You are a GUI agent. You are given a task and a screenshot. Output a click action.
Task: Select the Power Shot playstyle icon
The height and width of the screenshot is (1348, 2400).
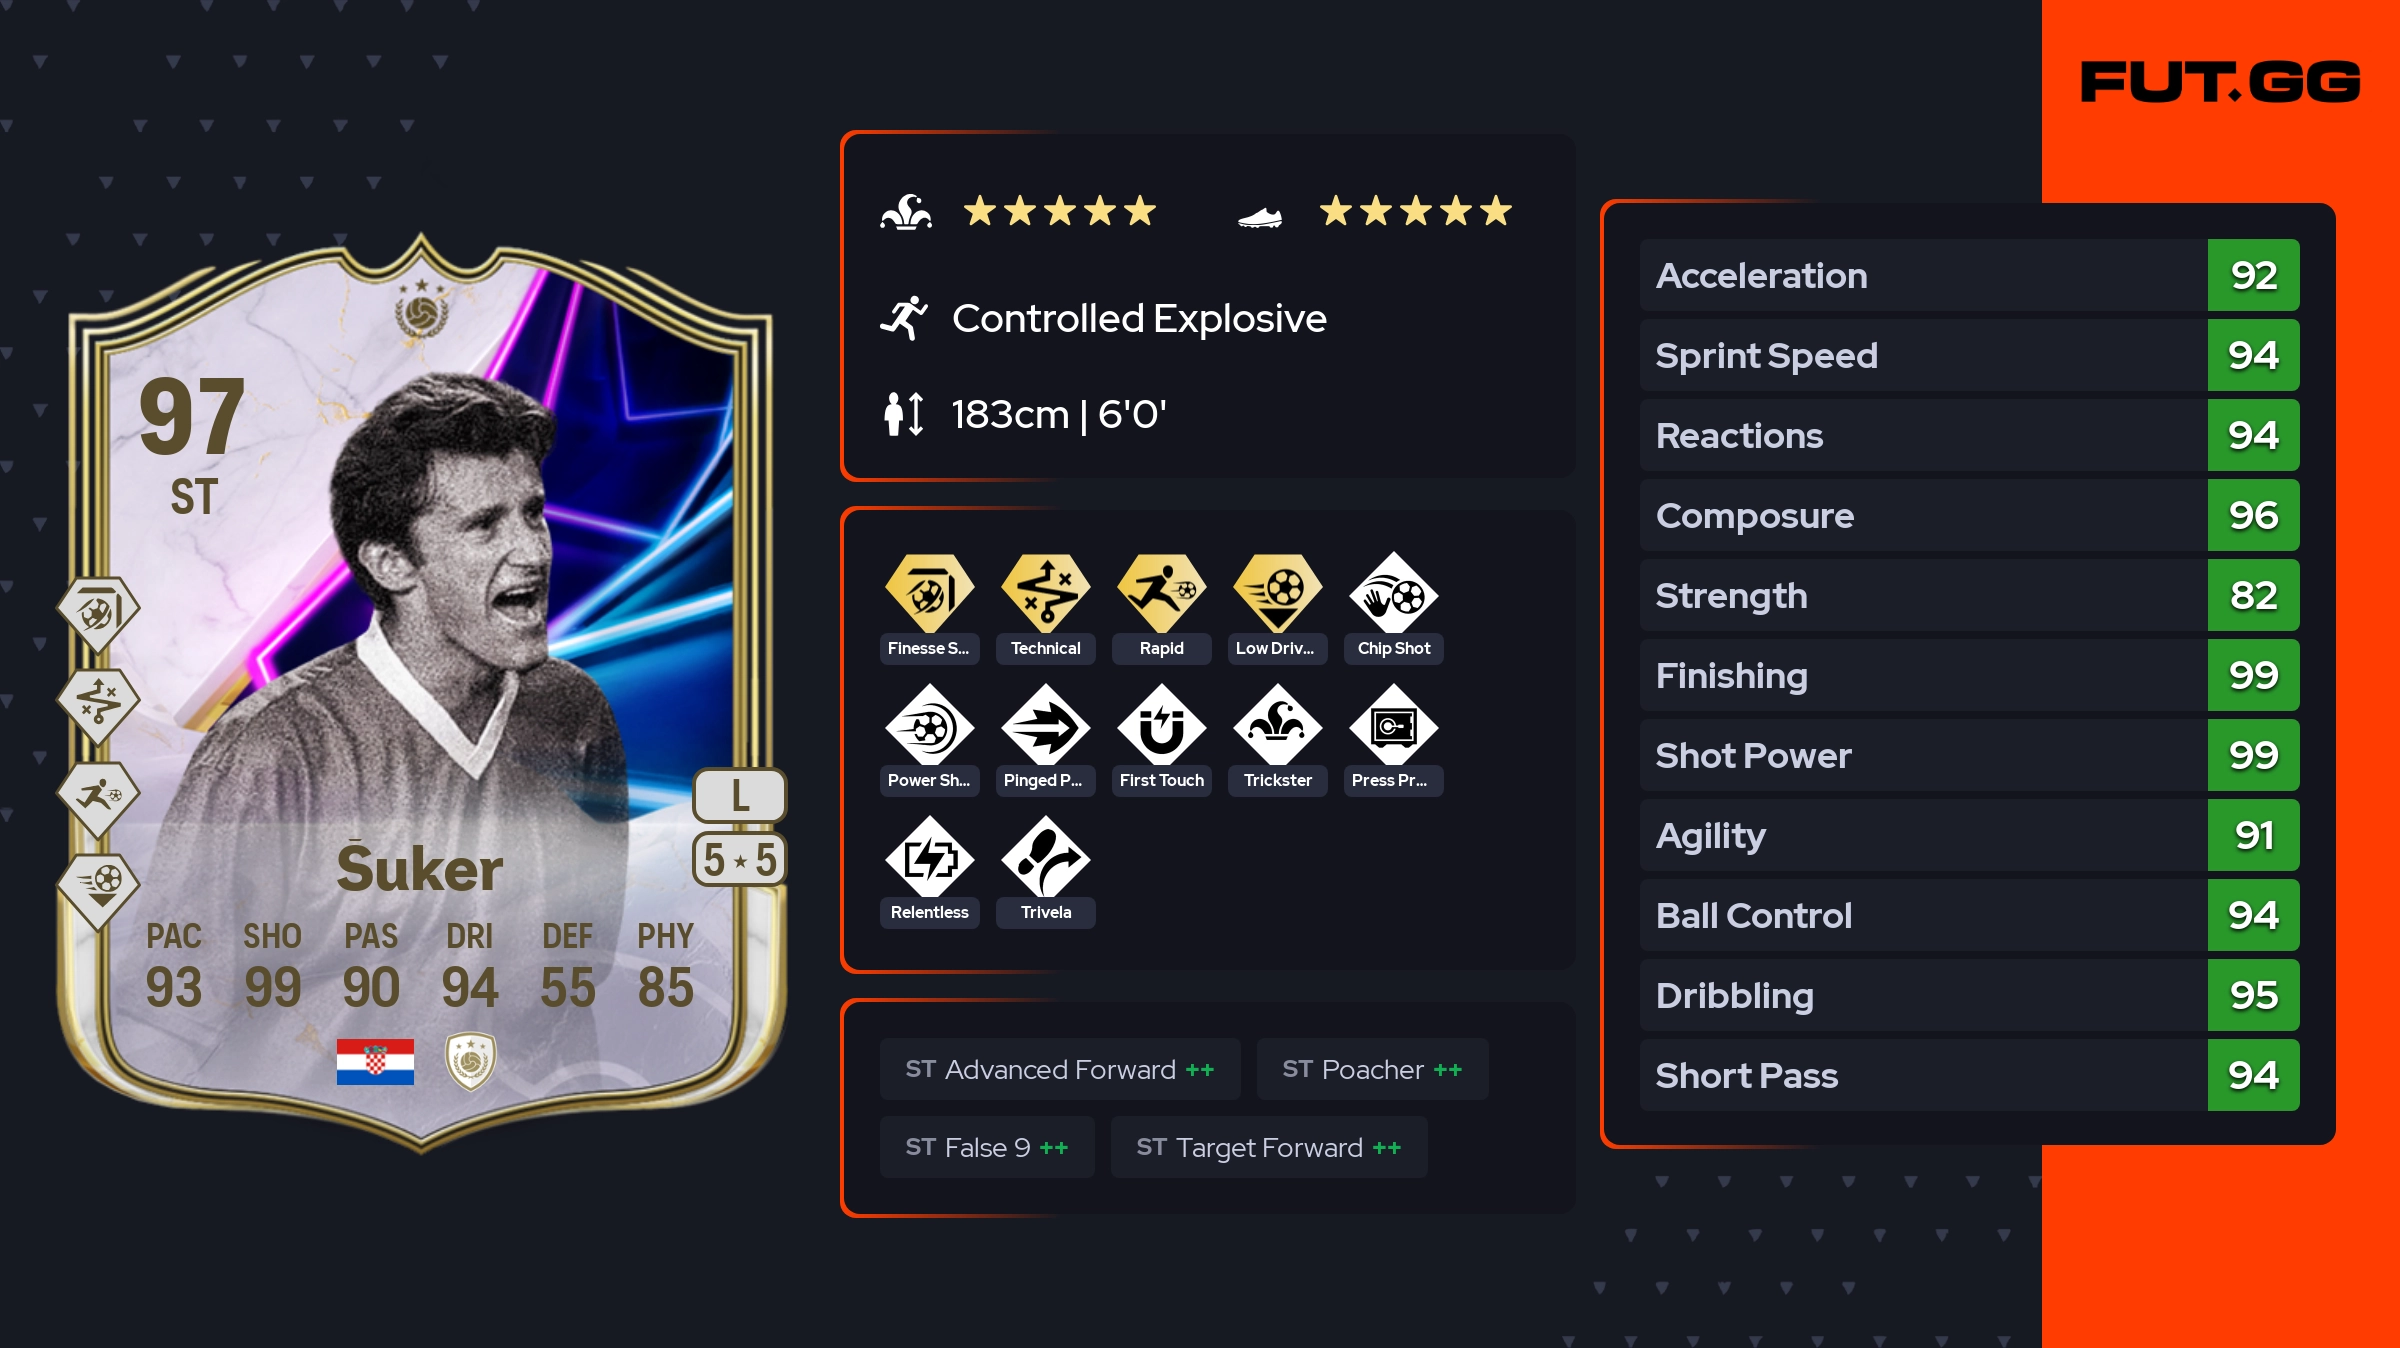pos(929,727)
